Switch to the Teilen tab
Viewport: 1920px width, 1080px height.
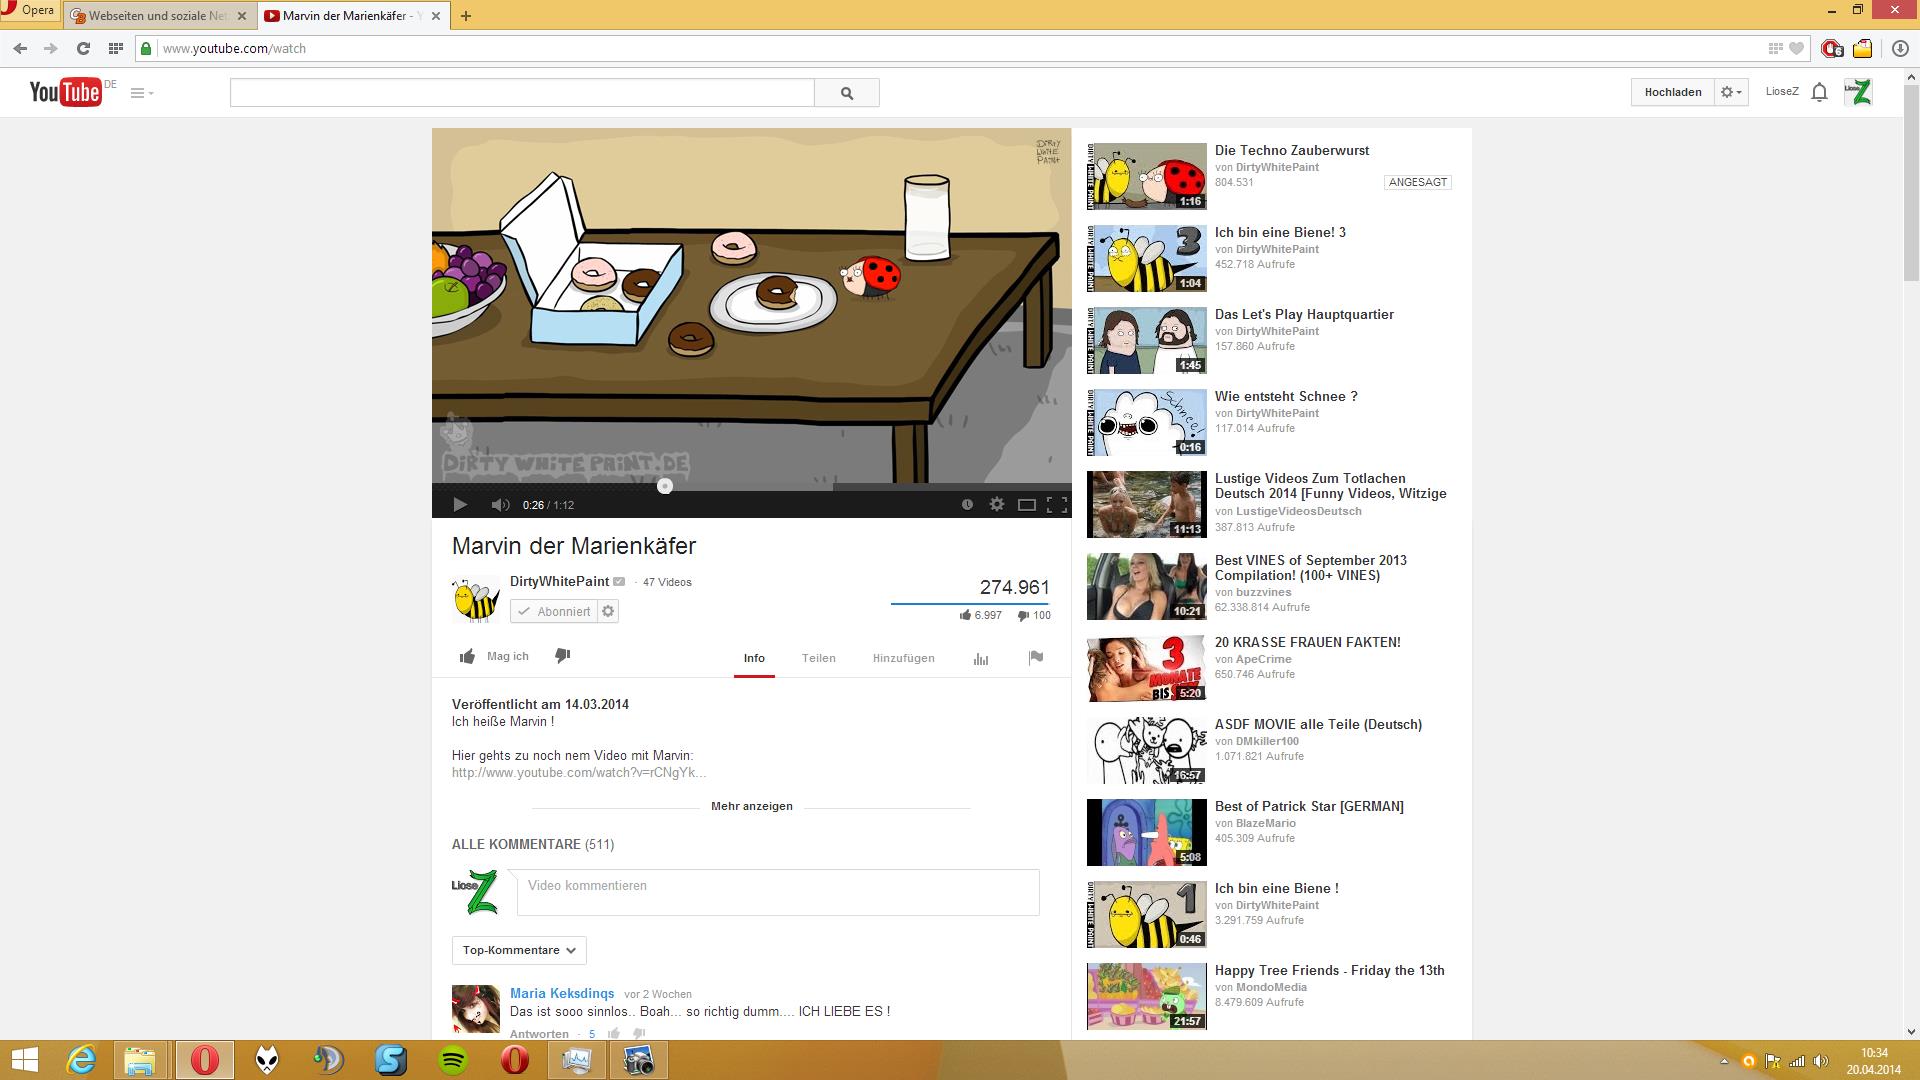pyautogui.click(x=818, y=658)
